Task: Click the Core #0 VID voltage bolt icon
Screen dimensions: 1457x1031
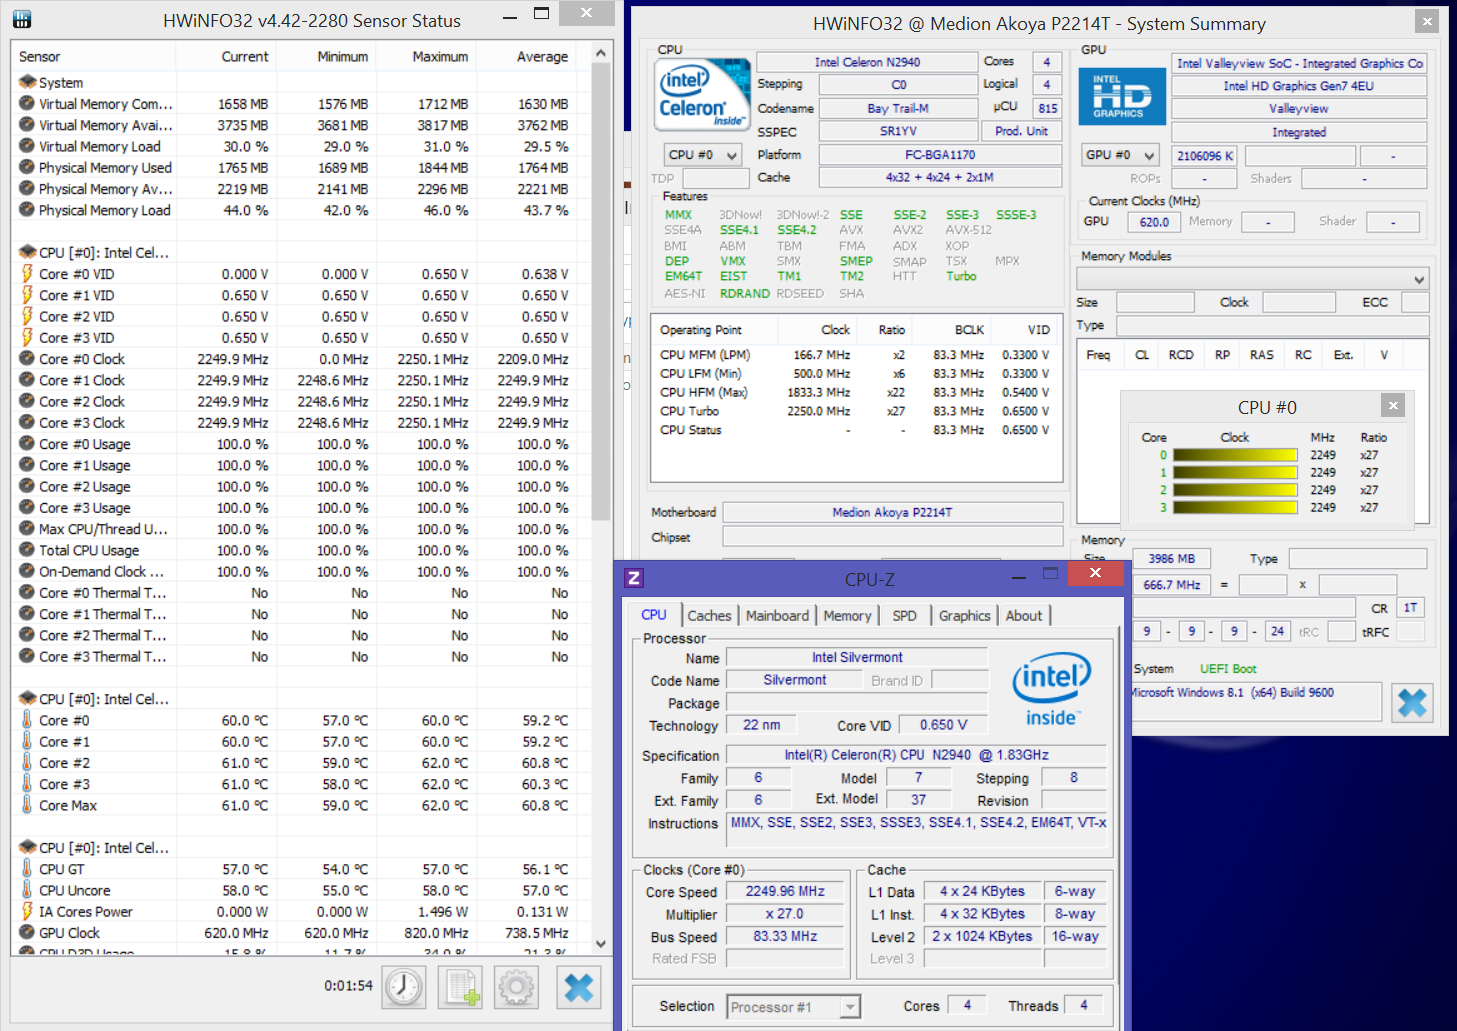Action: pos(27,274)
